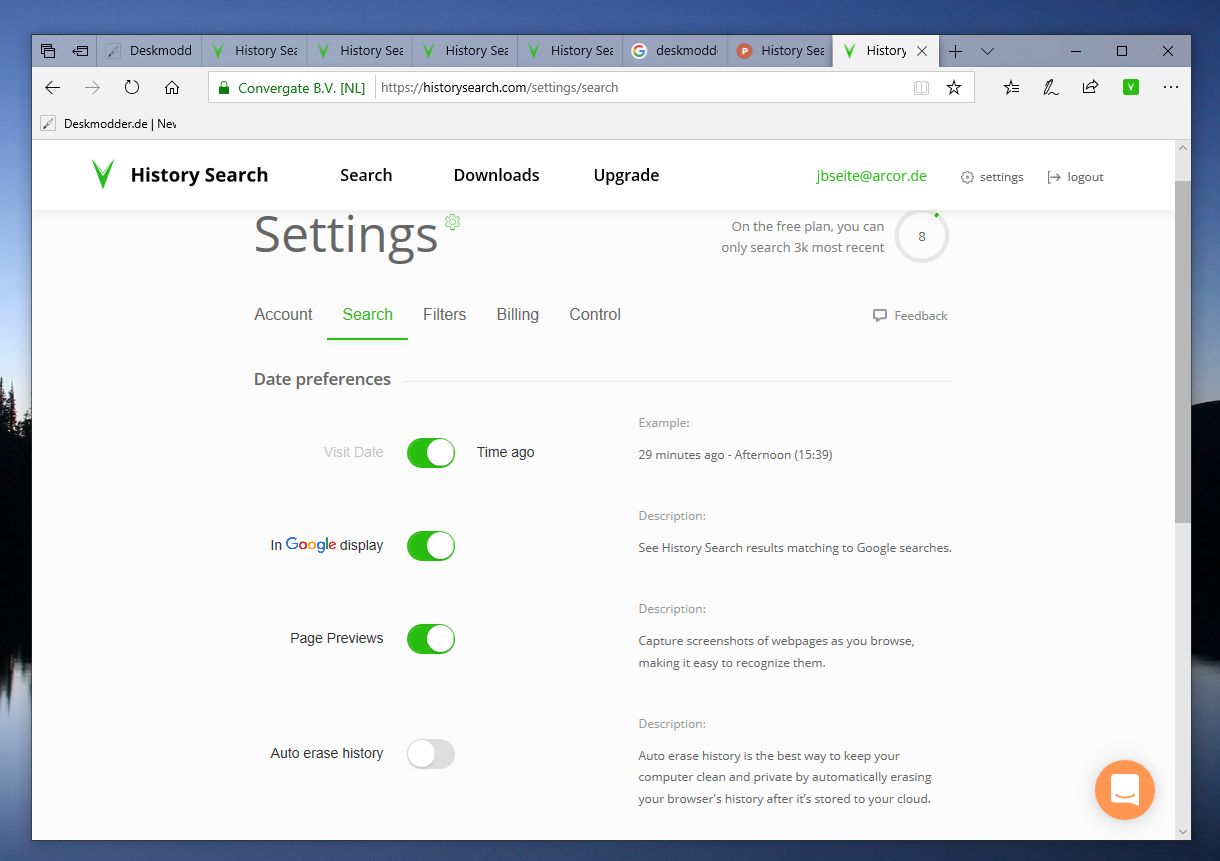Refresh the page with the reload icon
The width and height of the screenshot is (1220, 861).
pyautogui.click(x=132, y=88)
